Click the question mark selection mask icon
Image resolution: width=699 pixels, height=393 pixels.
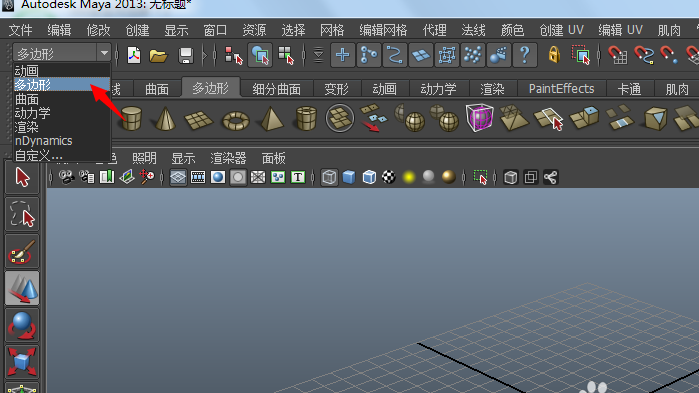click(x=524, y=55)
